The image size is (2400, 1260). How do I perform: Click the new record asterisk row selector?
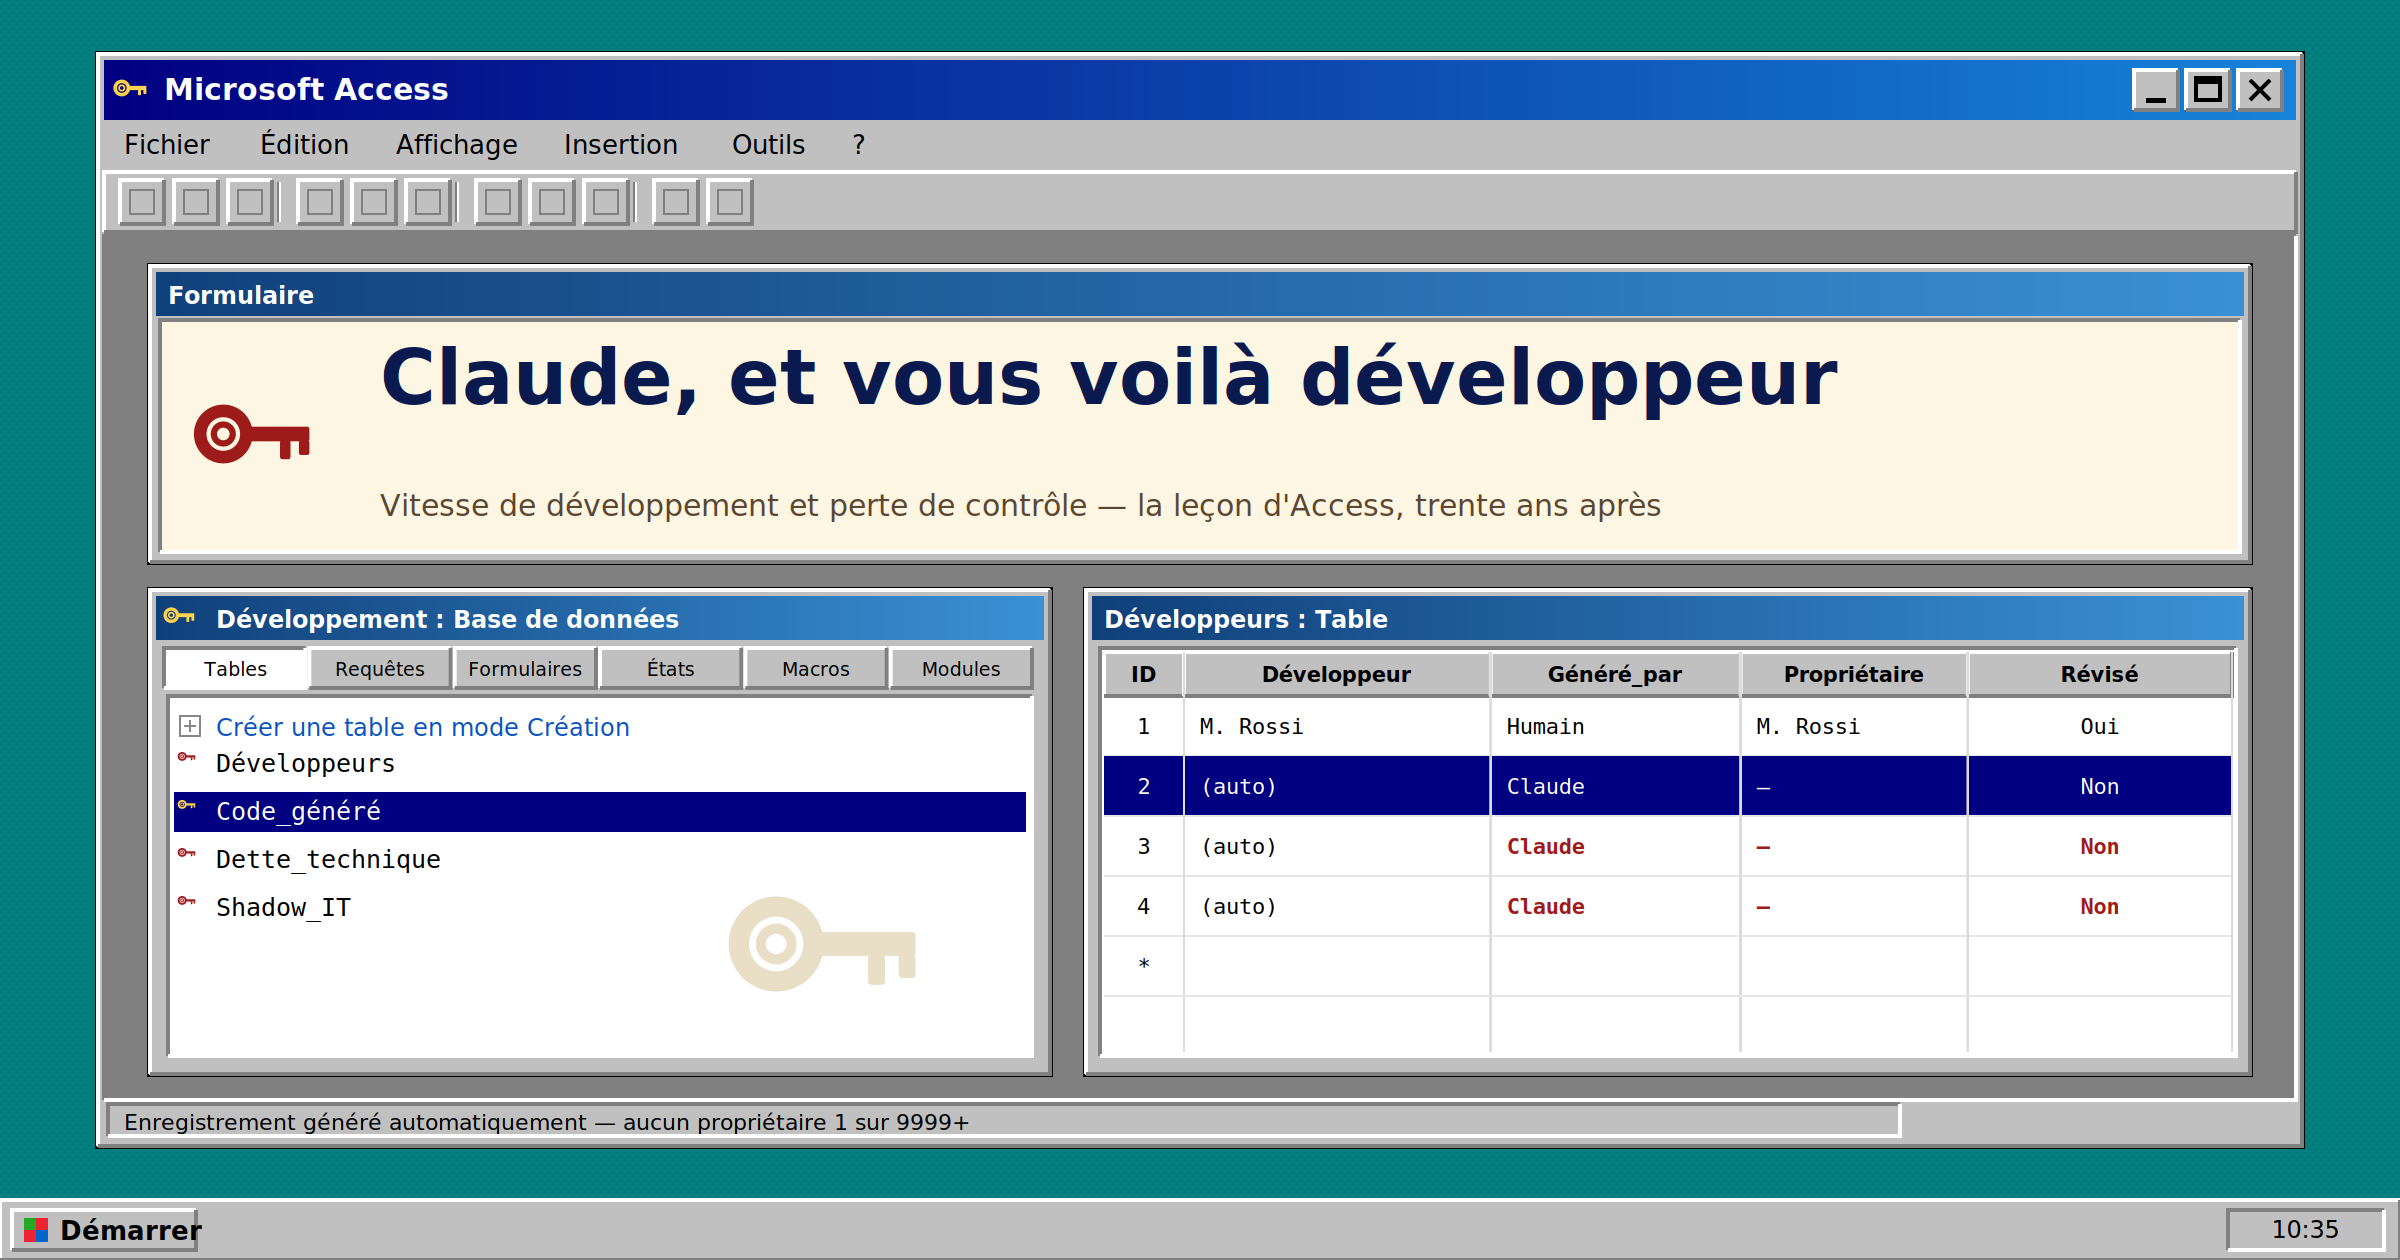[1143, 965]
